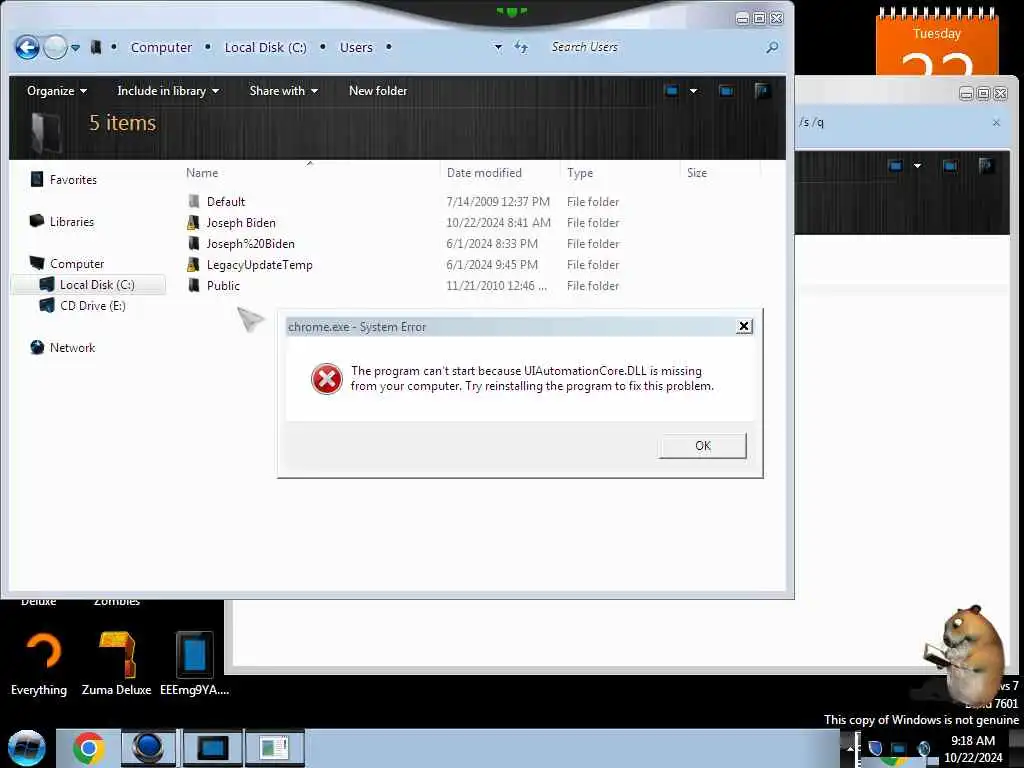Click the help icon in Explorer toolbar
Screen dimensions: 1024x768
click(x=762, y=91)
